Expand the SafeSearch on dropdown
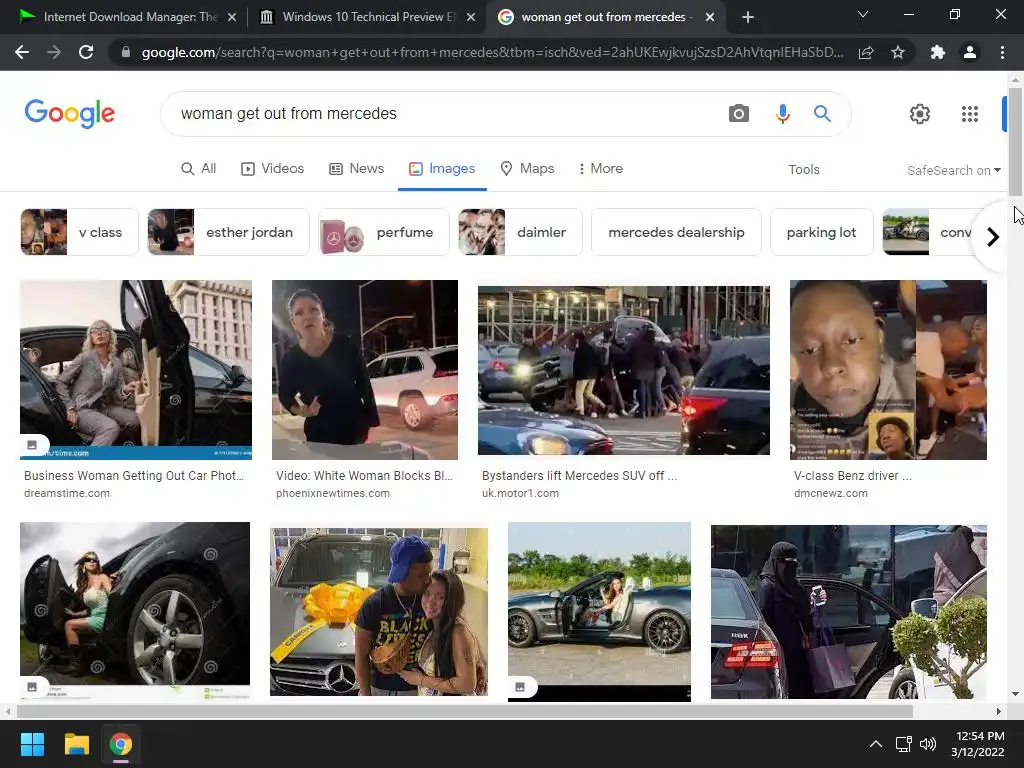 953,170
